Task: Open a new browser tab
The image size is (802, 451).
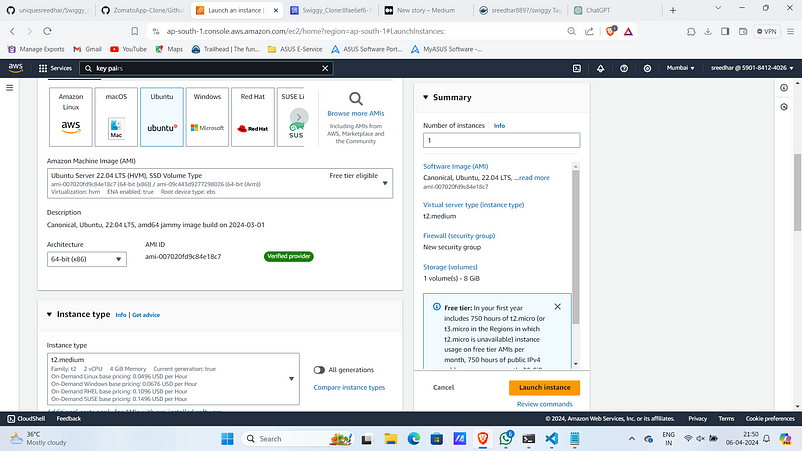Action: pyautogui.click(x=673, y=10)
